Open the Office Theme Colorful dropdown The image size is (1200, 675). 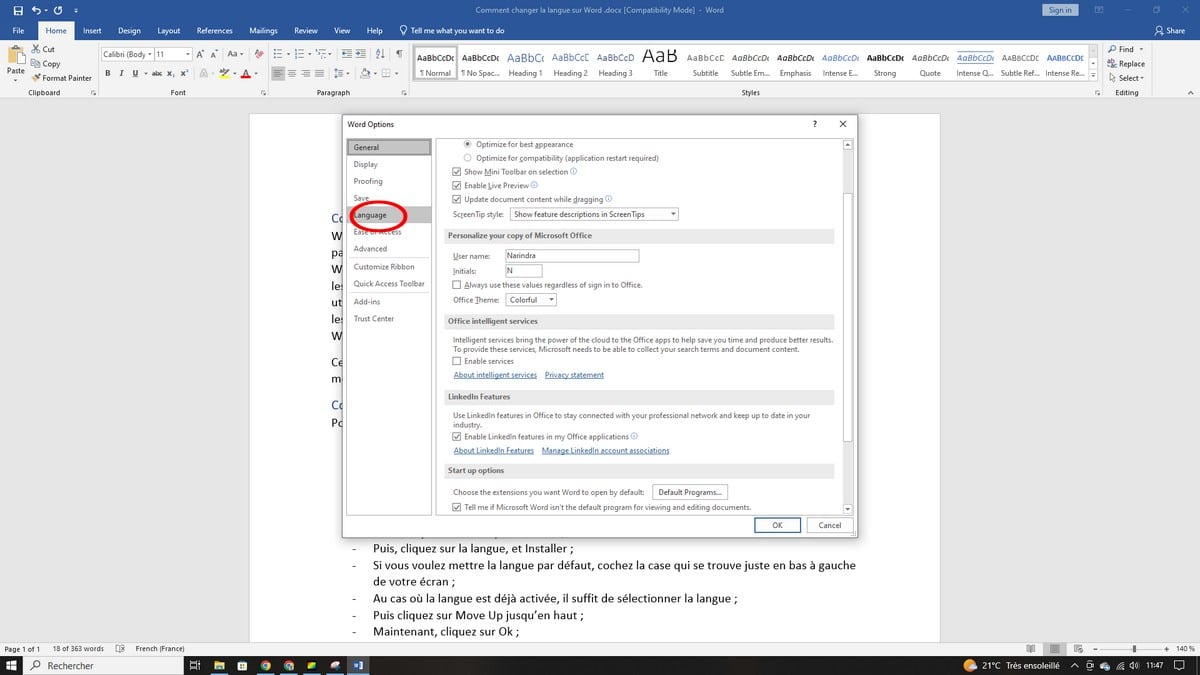(531, 300)
